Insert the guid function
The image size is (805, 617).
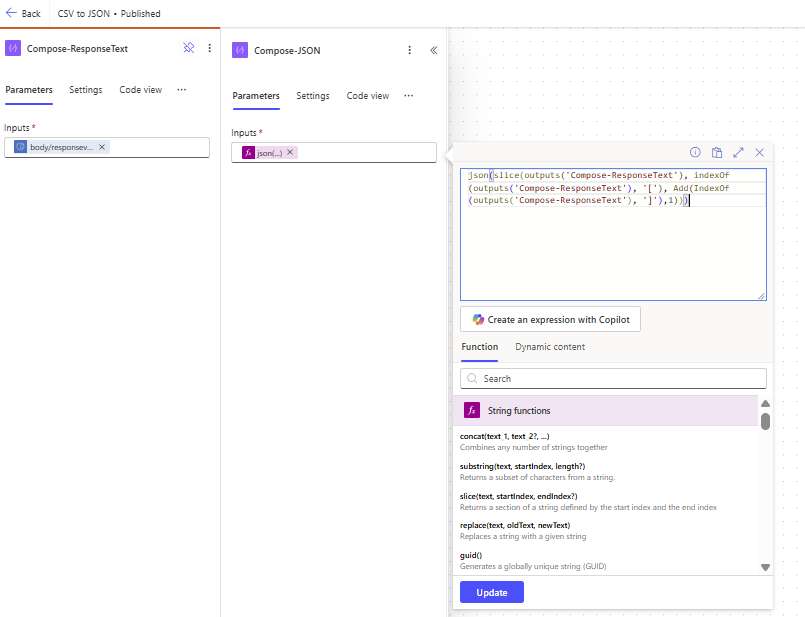(x=533, y=561)
